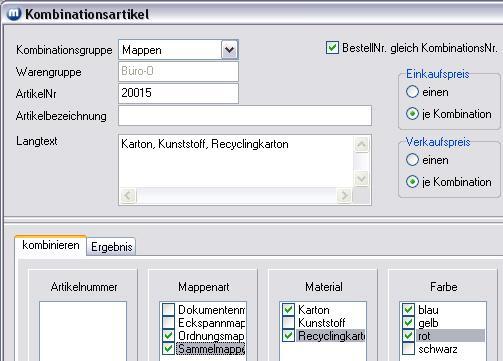
Task: Select Einkaufspreis je Kombination radio button
Action: 412,114
